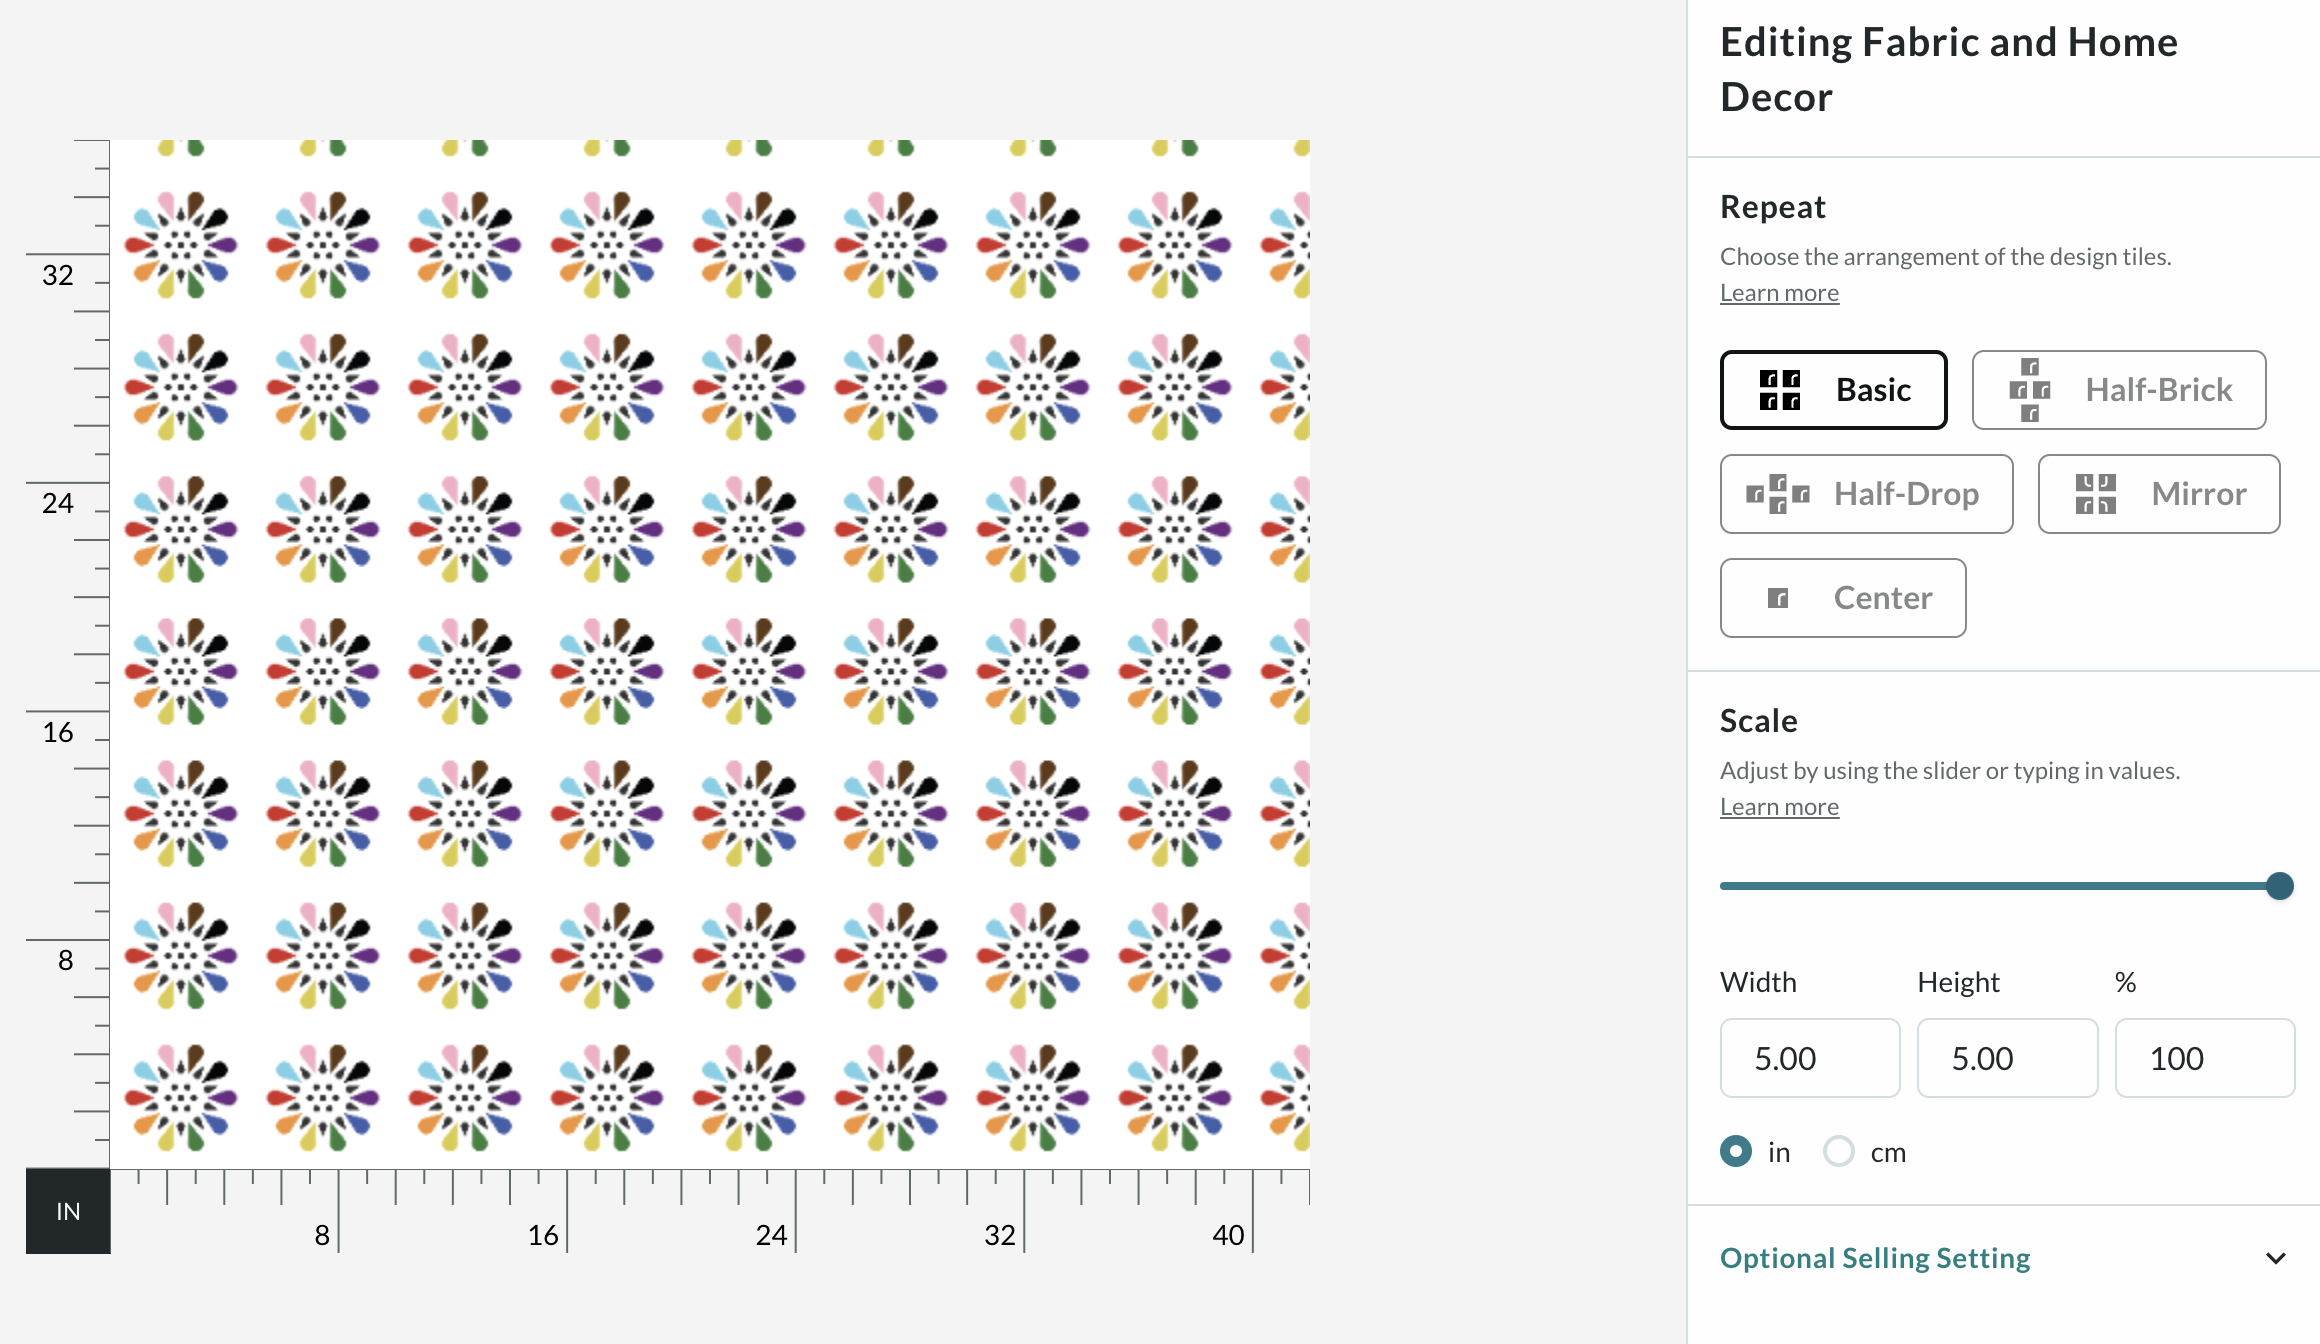Viewport: 2320px width, 1344px height.
Task: Click the Height input field
Action: pos(2007,1058)
